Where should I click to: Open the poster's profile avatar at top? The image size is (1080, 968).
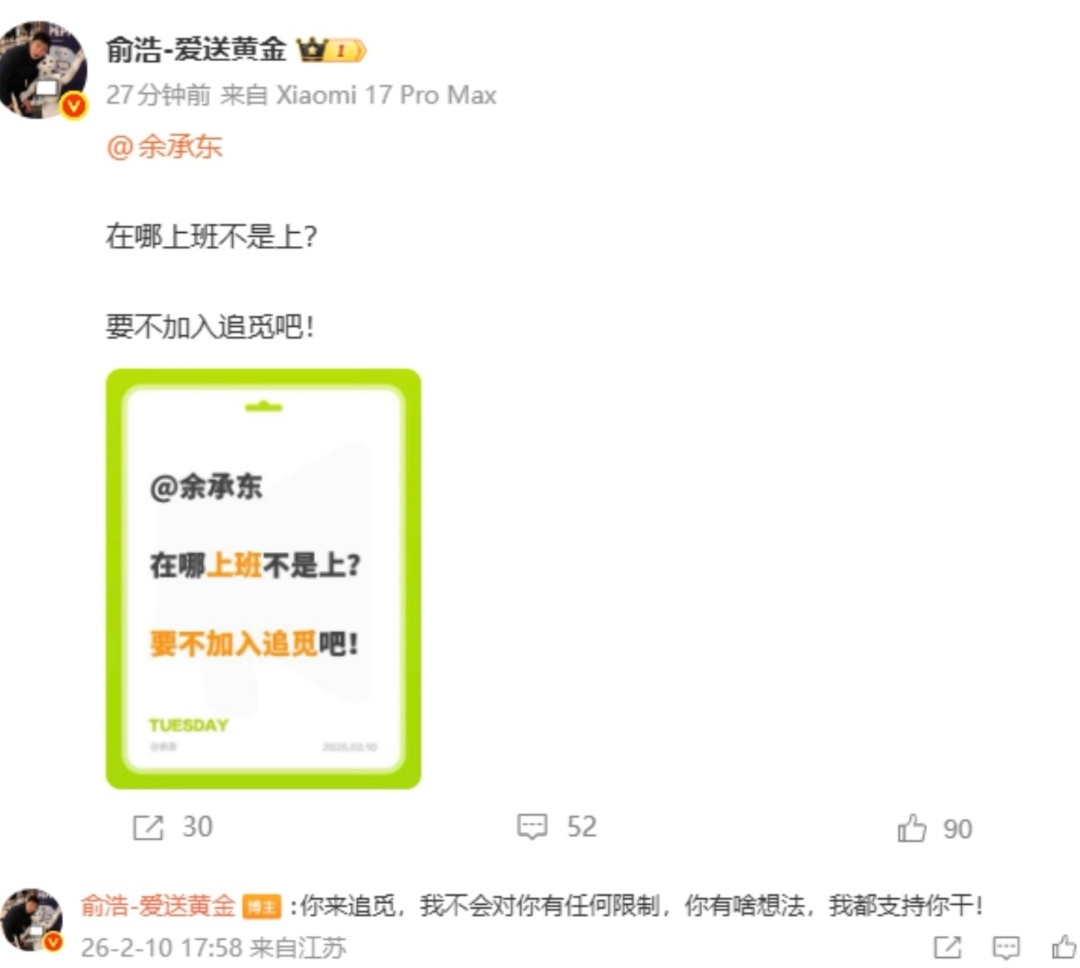(x=43, y=70)
